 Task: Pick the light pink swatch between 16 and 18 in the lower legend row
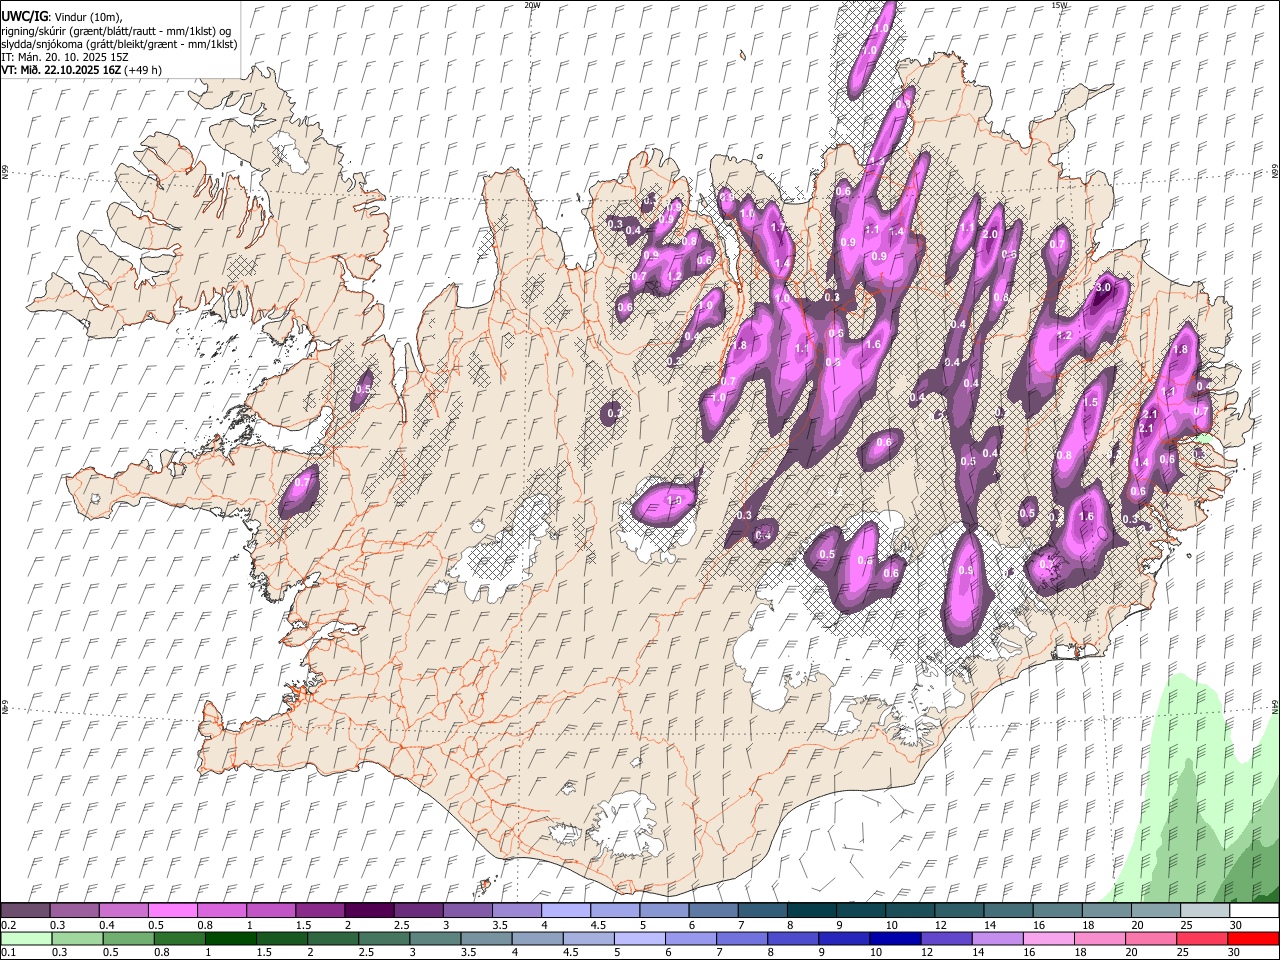(1047, 938)
